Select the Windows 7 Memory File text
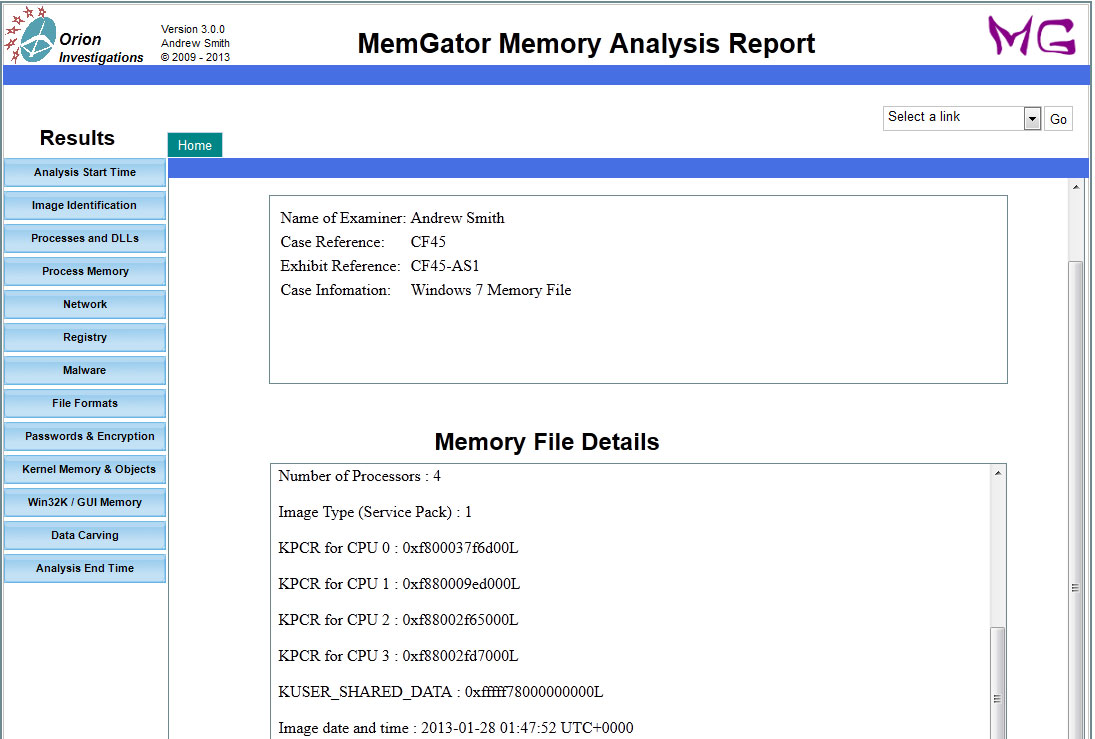1095x739 pixels. (x=491, y=290)
